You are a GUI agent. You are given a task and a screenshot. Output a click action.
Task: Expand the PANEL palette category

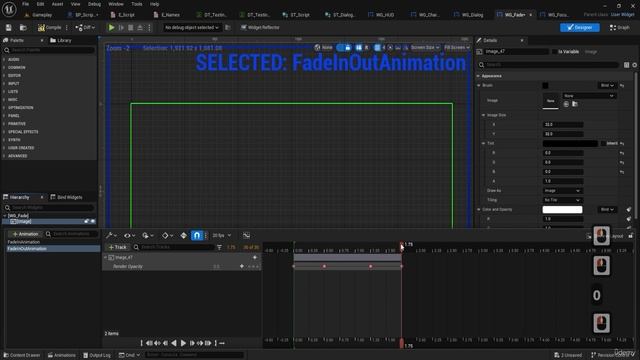tap(13, 116)
